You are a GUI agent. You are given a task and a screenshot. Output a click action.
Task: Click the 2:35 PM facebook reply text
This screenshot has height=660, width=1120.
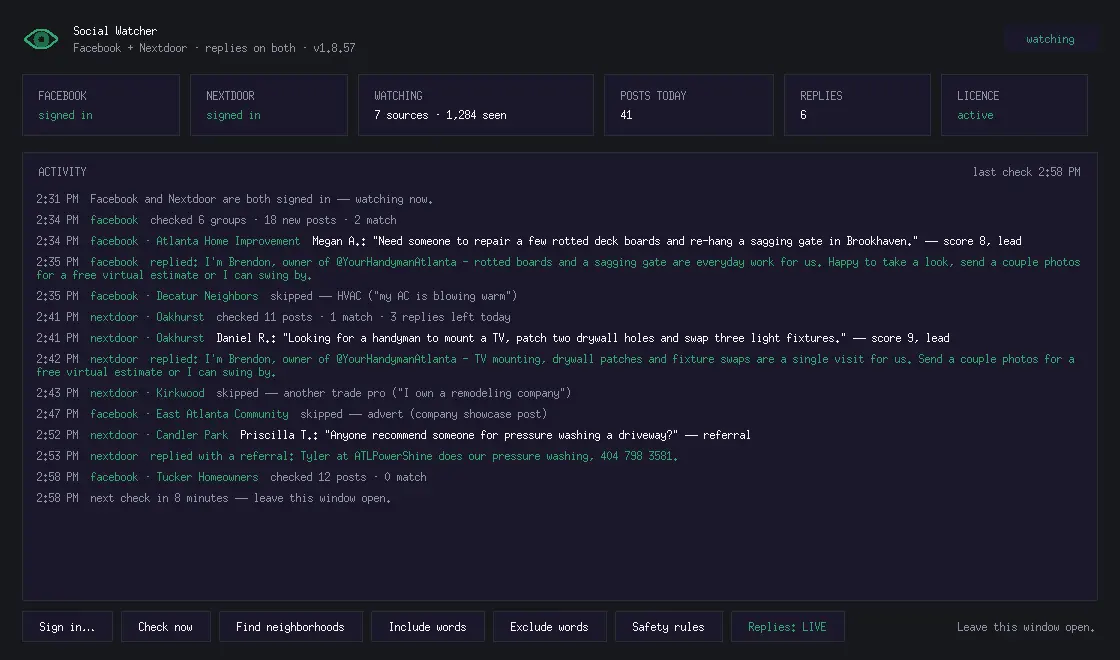coord(559,269)
